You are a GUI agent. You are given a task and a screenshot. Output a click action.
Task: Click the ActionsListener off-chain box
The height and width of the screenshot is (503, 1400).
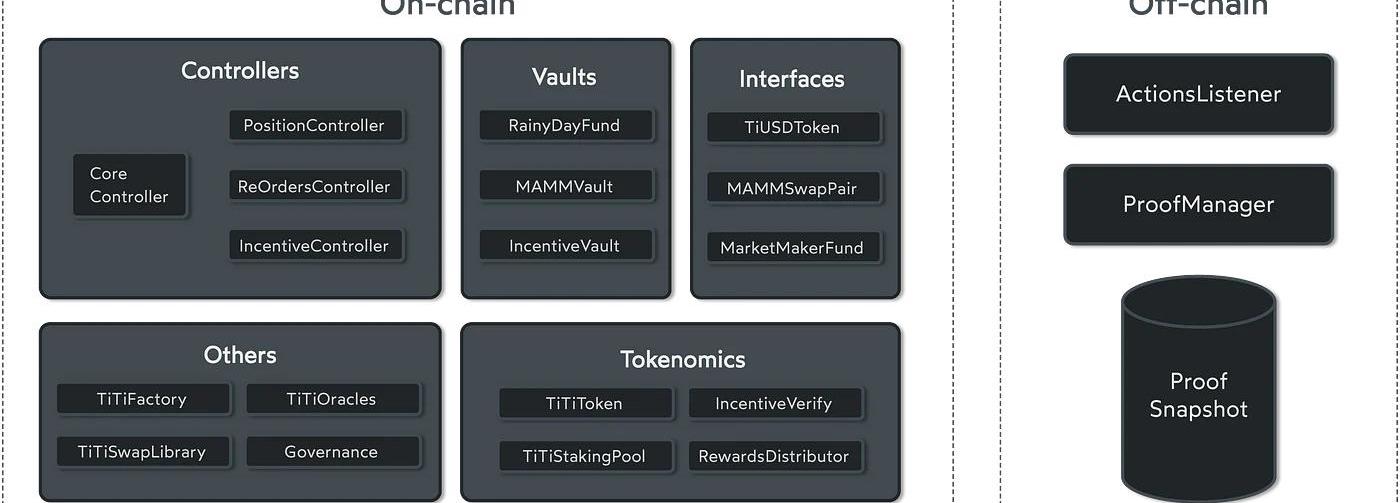1198,94
